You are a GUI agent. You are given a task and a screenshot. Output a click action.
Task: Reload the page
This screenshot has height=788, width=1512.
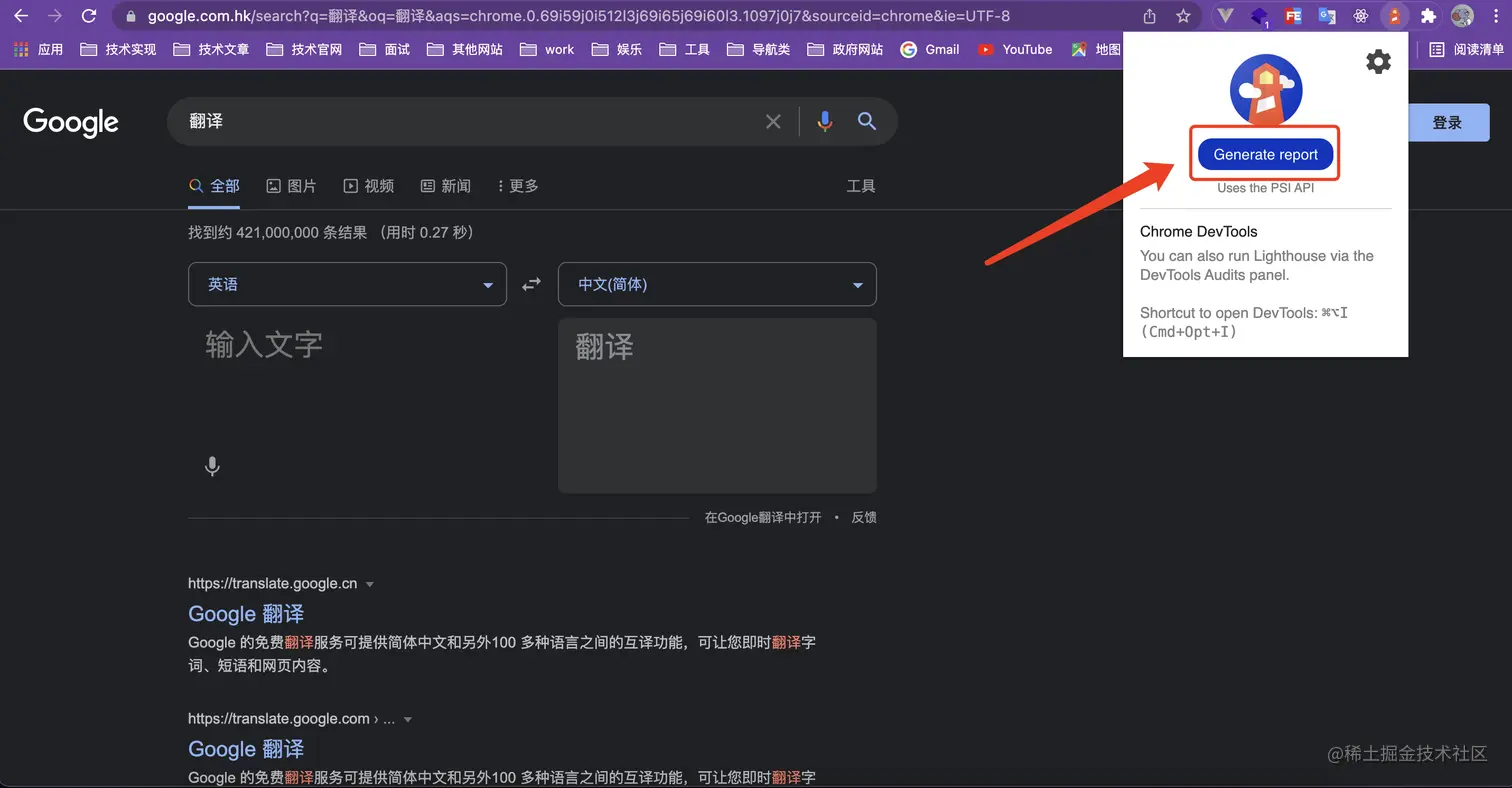coord(89,16)
